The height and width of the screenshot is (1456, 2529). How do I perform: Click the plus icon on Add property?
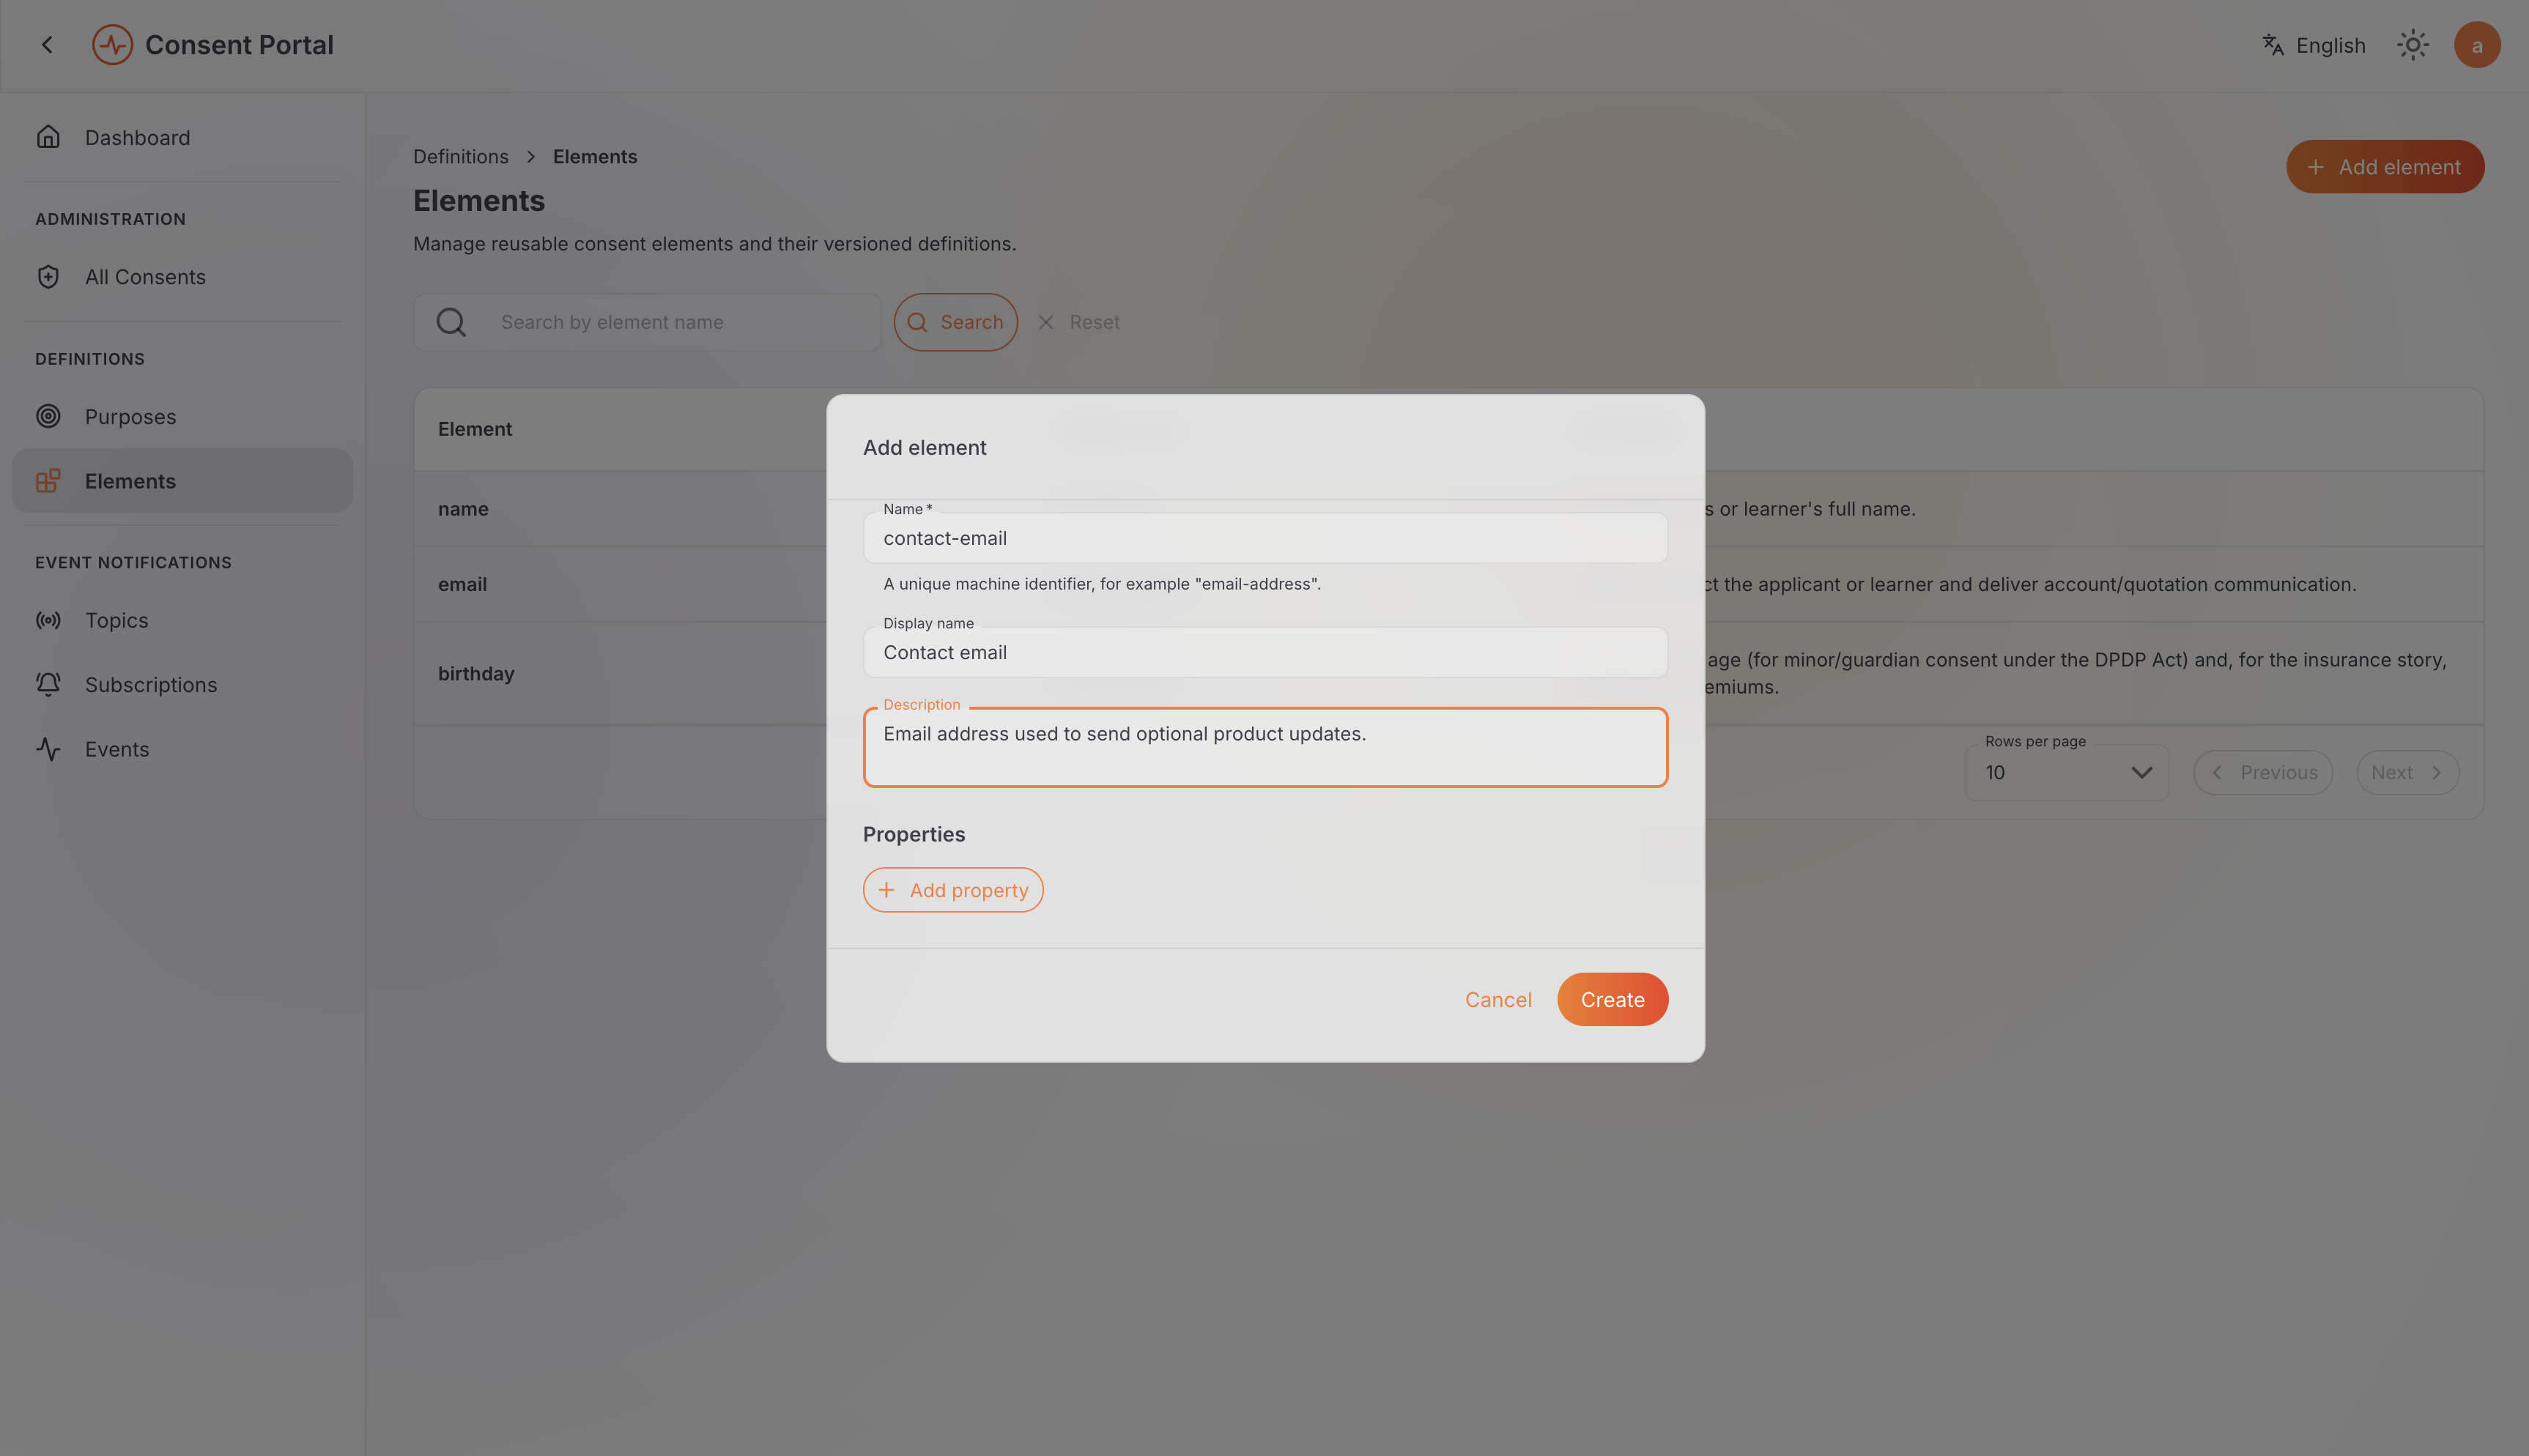(886, 890)
